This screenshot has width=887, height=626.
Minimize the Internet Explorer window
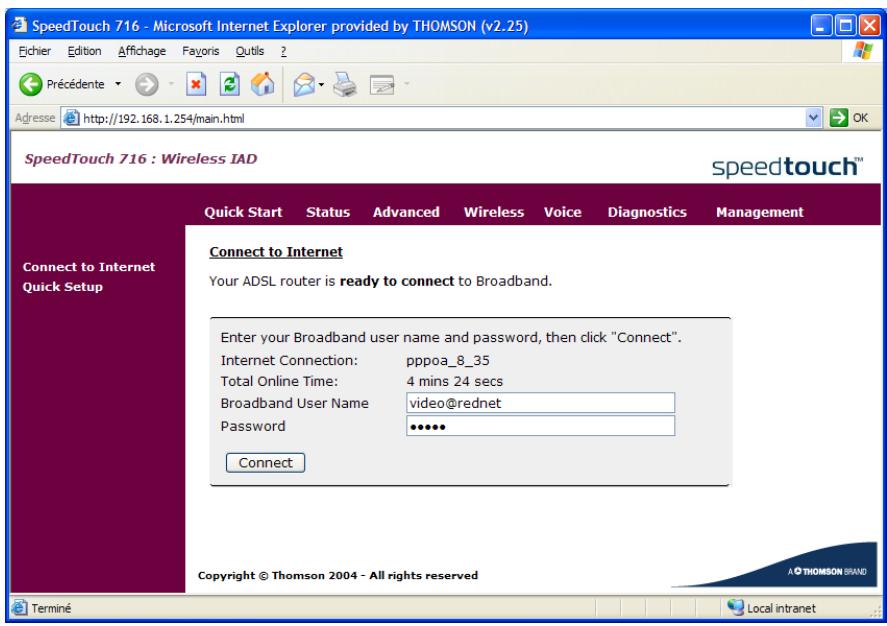821,25
